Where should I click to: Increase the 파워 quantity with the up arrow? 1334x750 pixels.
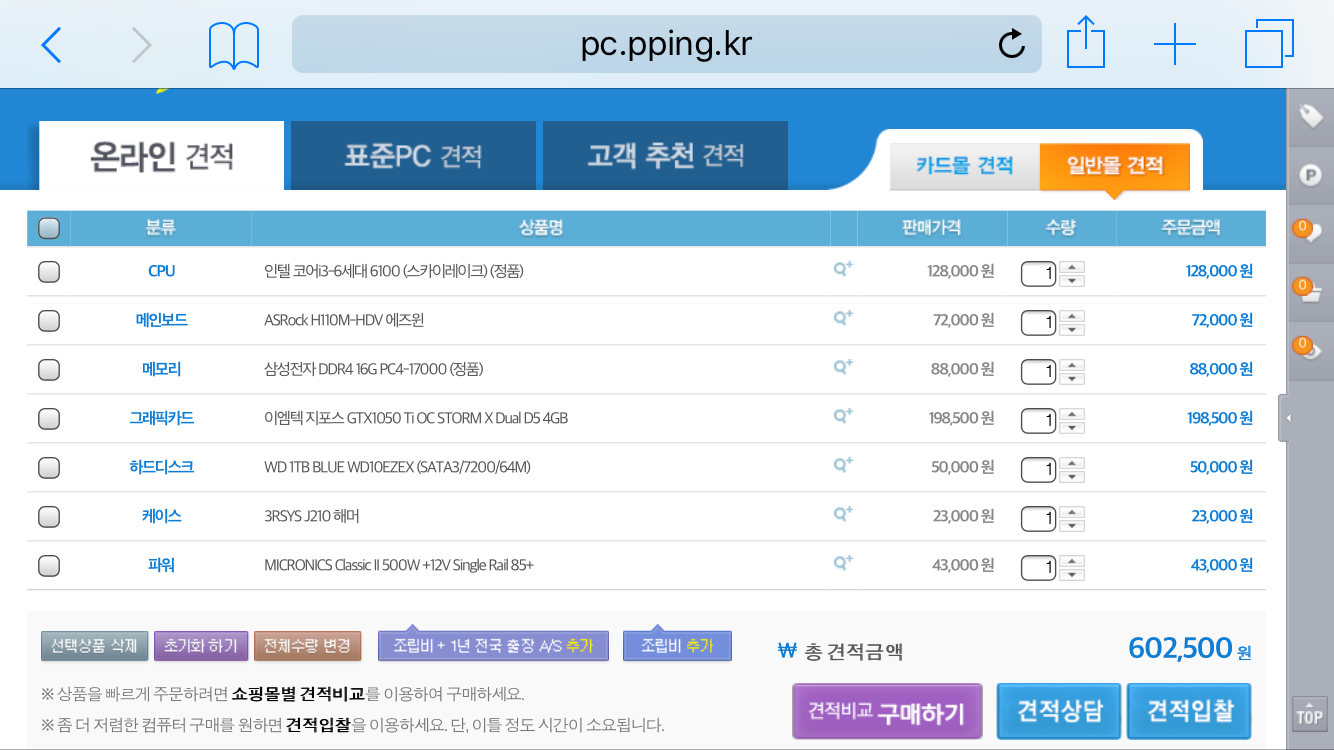pos(1072,560)
